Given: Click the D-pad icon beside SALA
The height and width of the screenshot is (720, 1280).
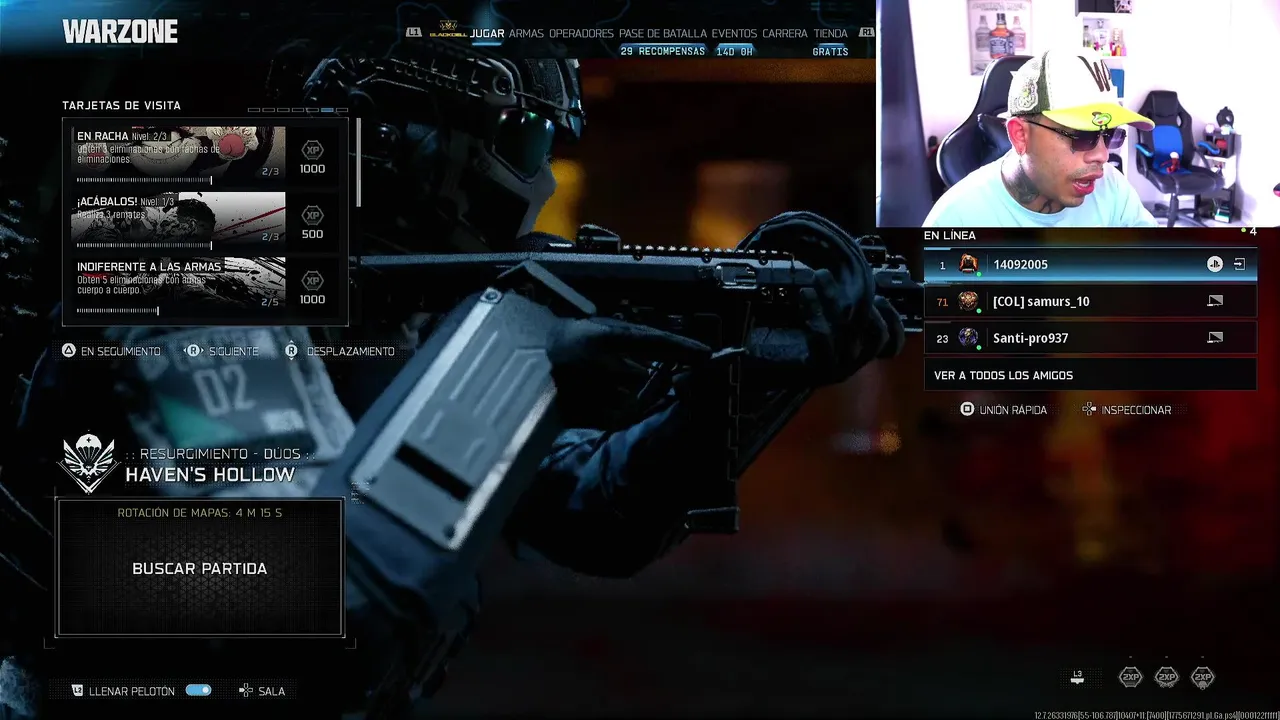Looking at the screenshot, I should point(246,690).
